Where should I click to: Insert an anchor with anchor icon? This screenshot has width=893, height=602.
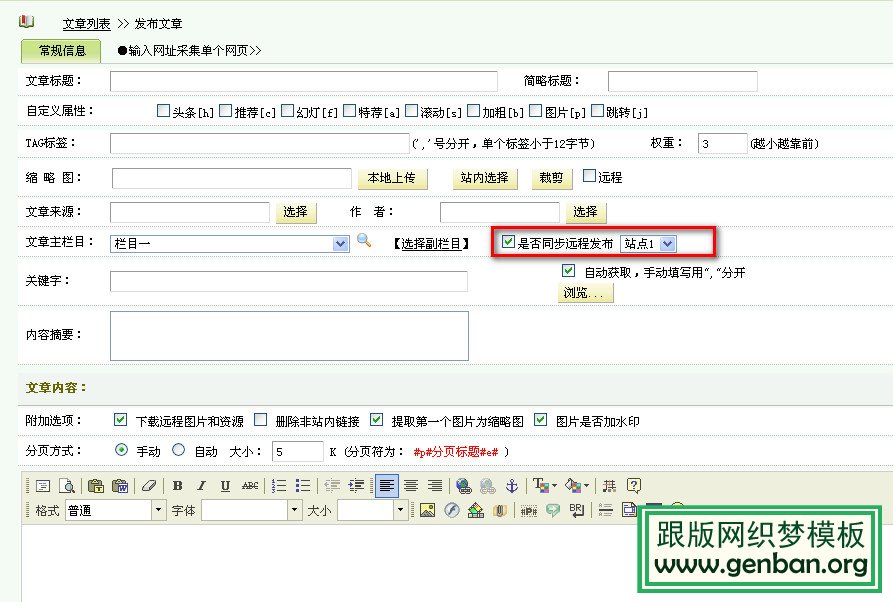click(x=511, y=486)
